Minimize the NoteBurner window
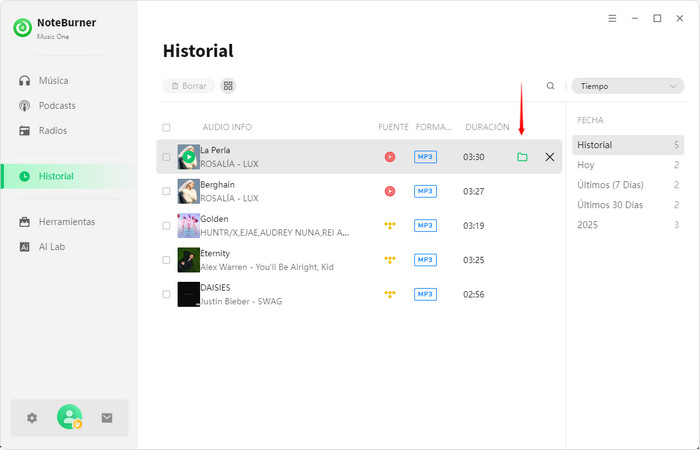Image resolution: width=700 pixels, height=450 pixels. [x=634, y=18]
